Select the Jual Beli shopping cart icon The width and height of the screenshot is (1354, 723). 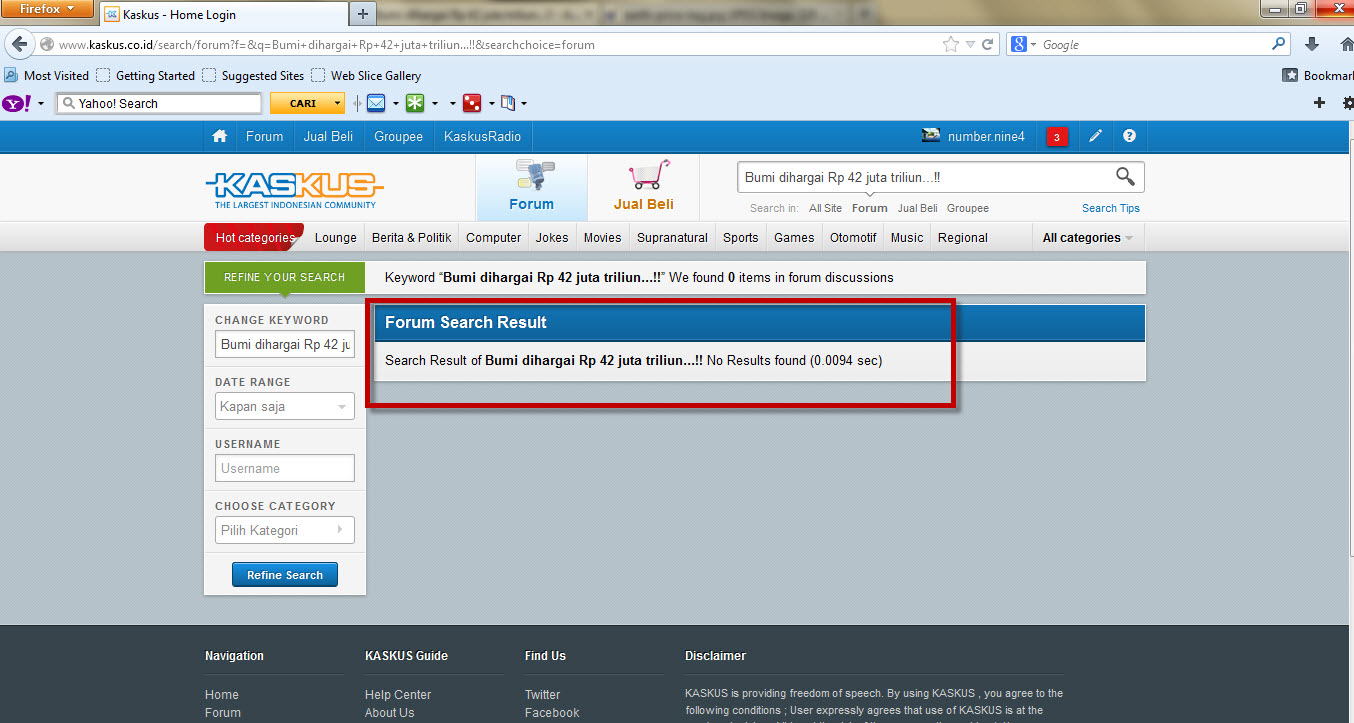click(x=648, y=174)
